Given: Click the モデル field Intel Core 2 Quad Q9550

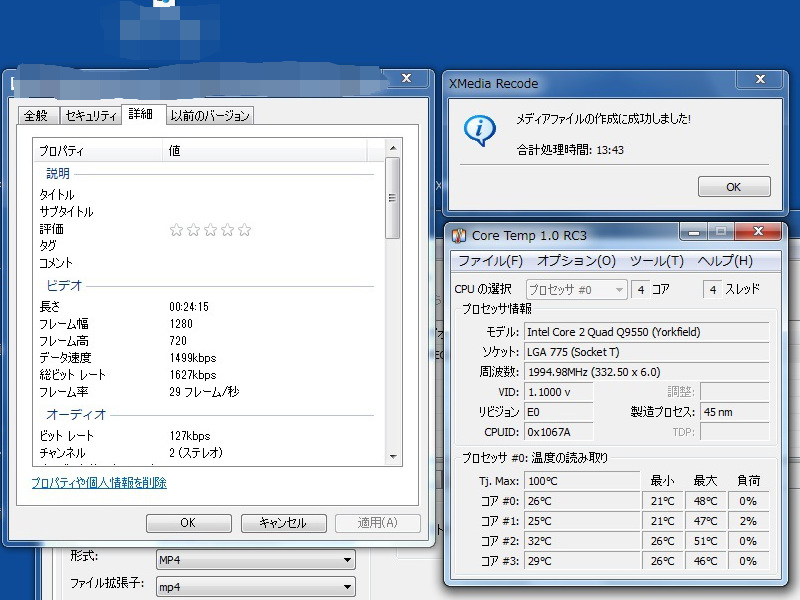Looking at the screenshot, I should 646,332.
